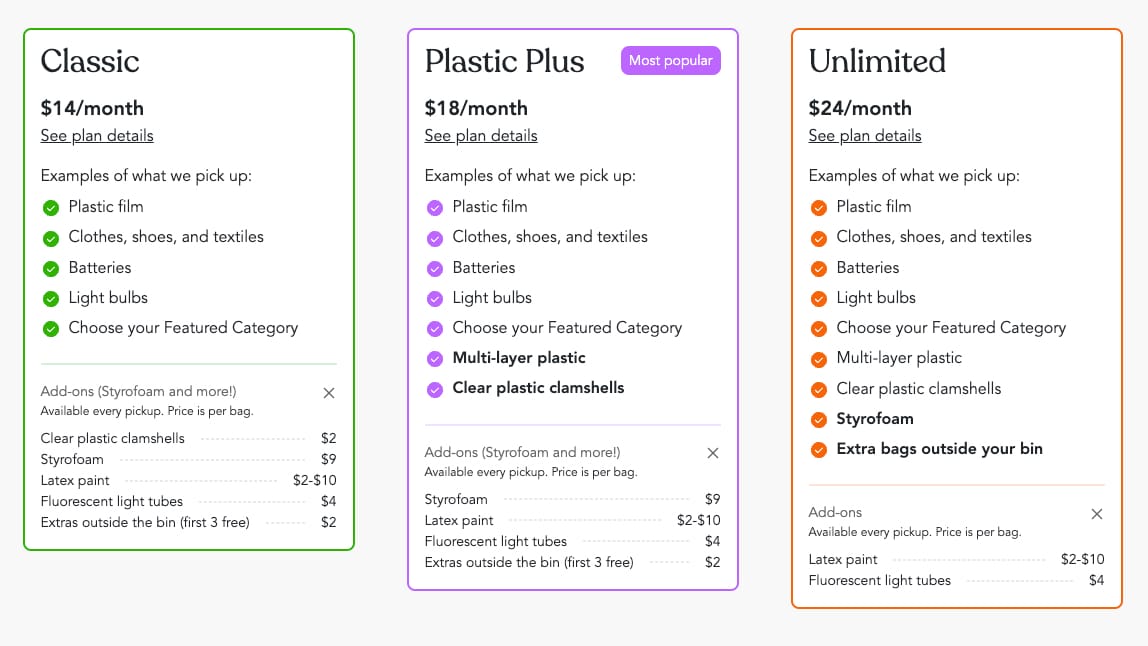Click green check icon beside Plastic film

[x=50, y=208]
